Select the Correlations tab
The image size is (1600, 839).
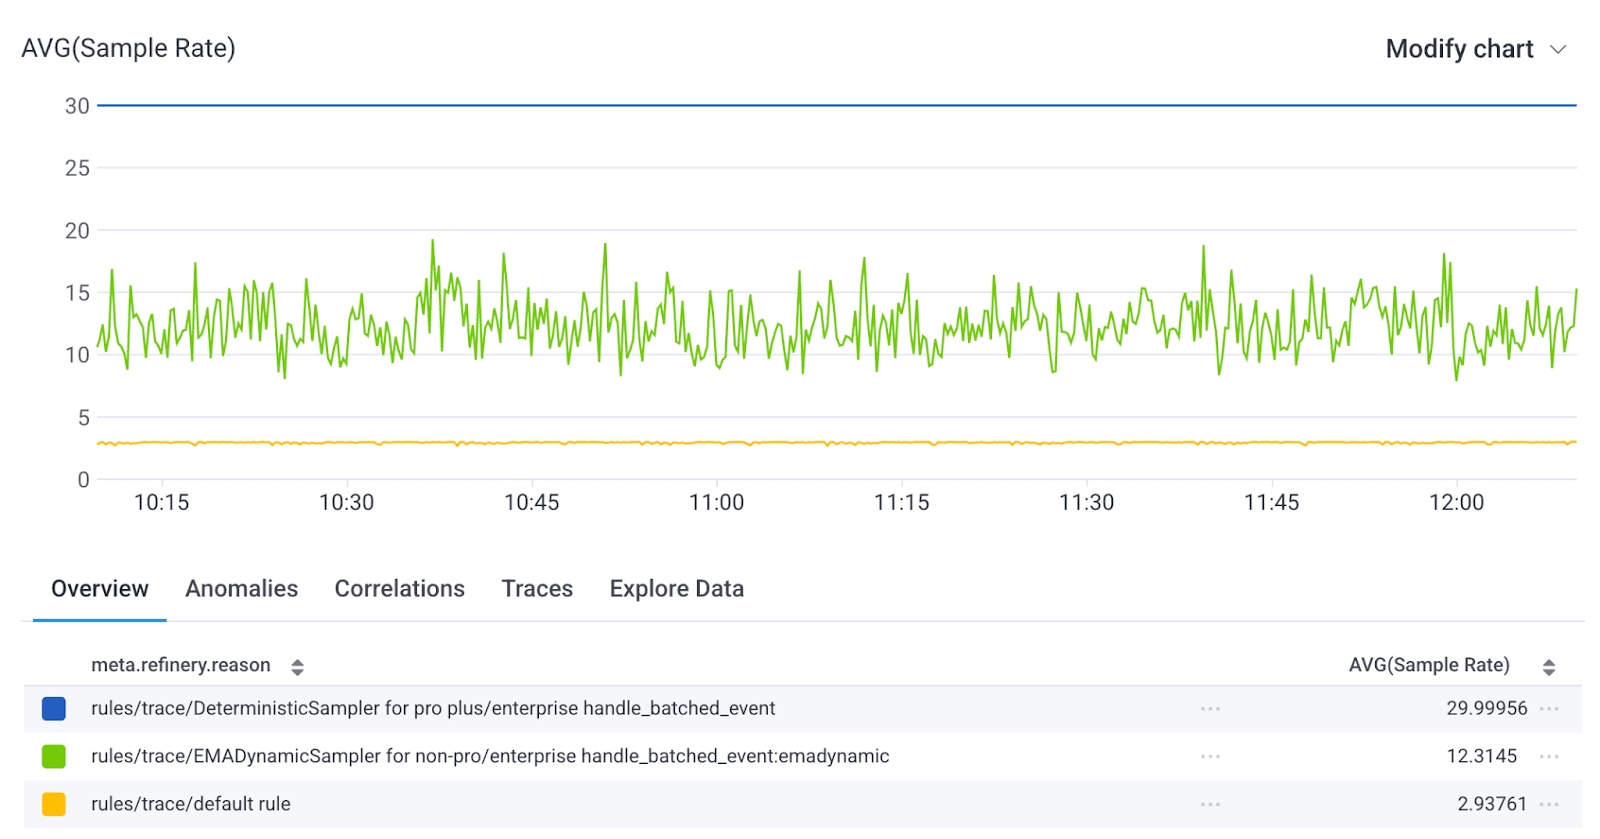coord(399,589)
